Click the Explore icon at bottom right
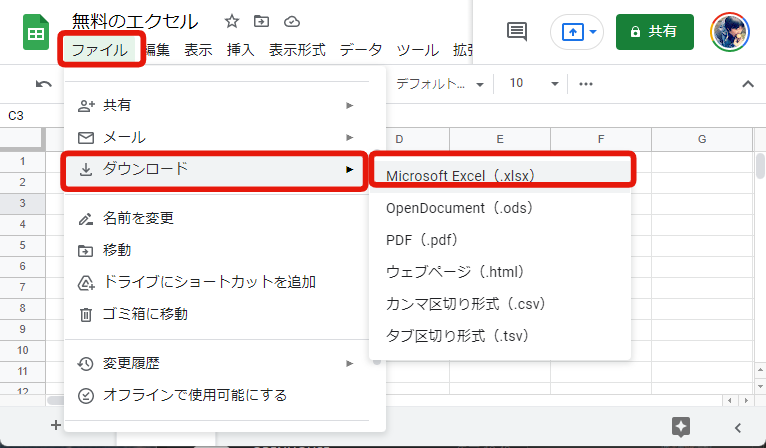 681,426
